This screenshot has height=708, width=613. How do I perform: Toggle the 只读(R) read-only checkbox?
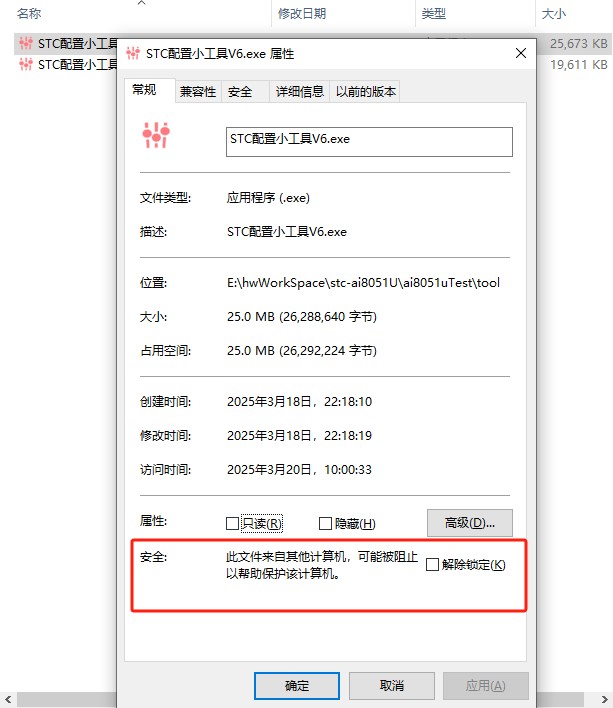[232, 523]
